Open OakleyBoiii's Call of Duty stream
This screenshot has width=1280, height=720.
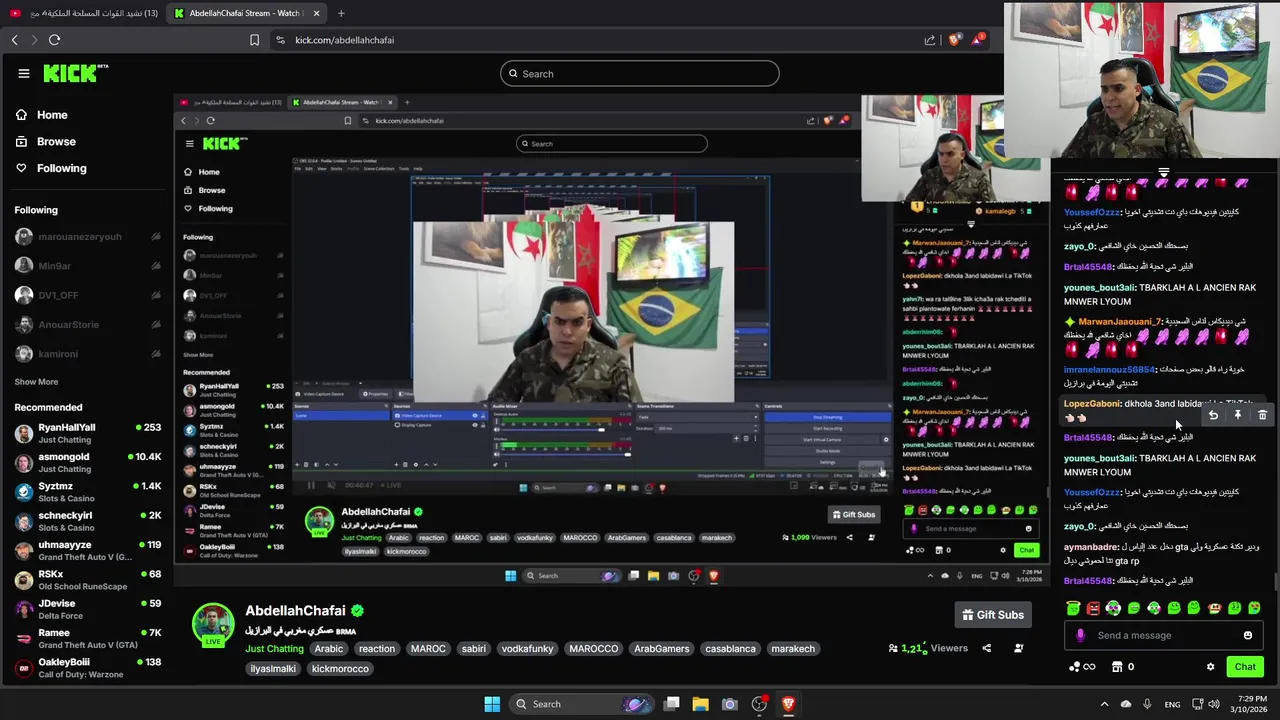[87, 667]
